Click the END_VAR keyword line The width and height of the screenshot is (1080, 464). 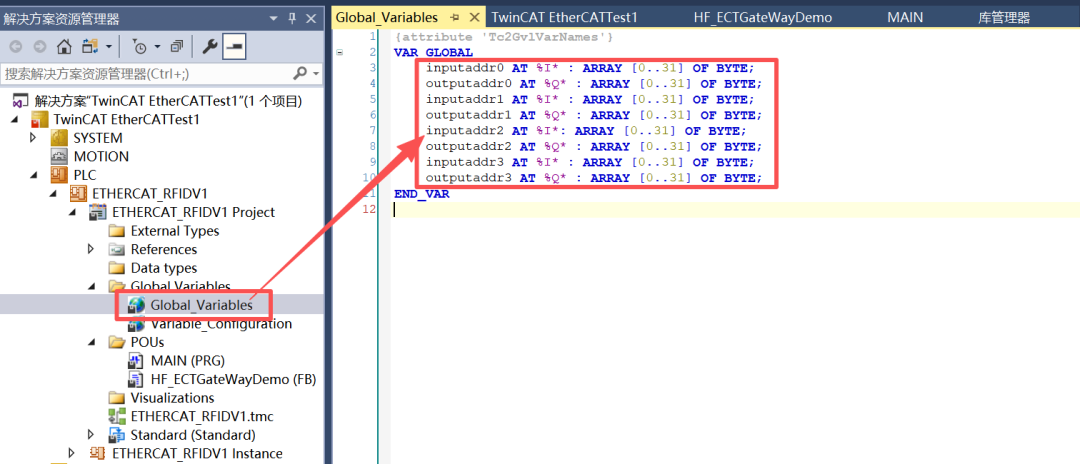point(422,194)
